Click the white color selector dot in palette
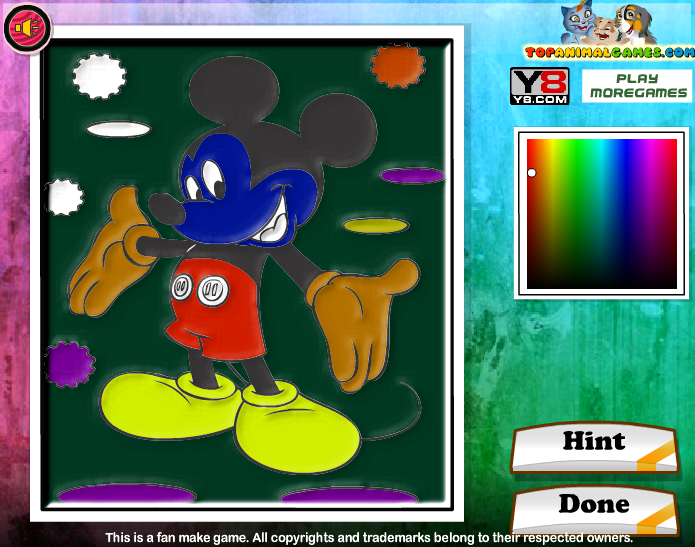 click(x=531, y=173)
